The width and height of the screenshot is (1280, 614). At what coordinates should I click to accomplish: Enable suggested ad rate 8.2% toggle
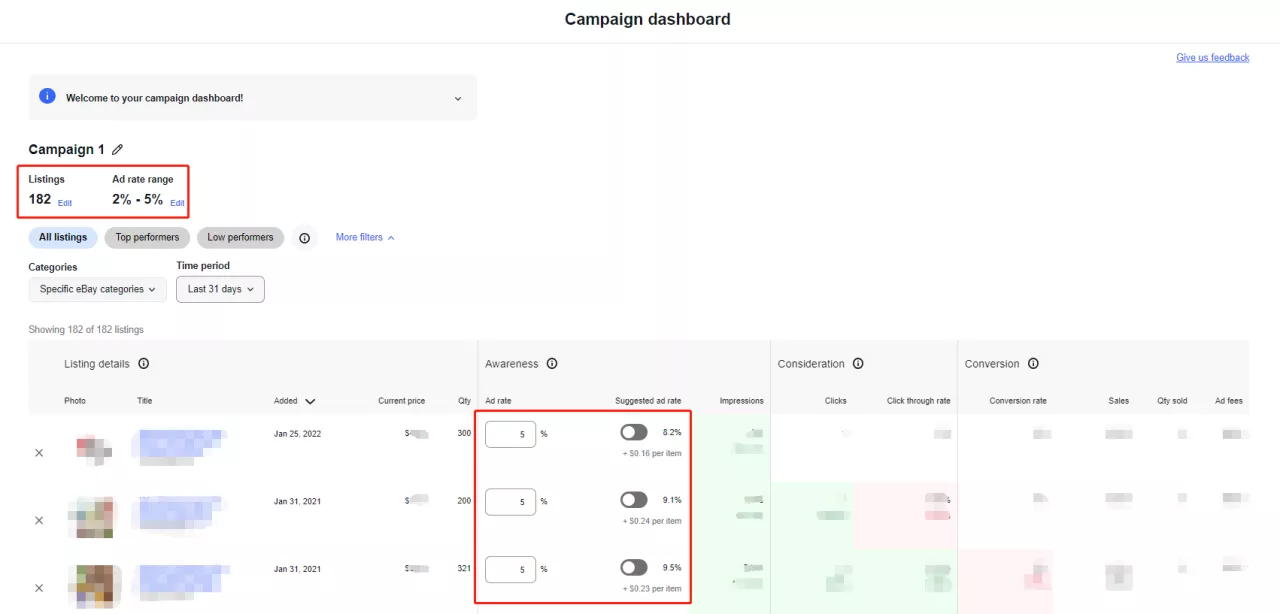point(633,432)
